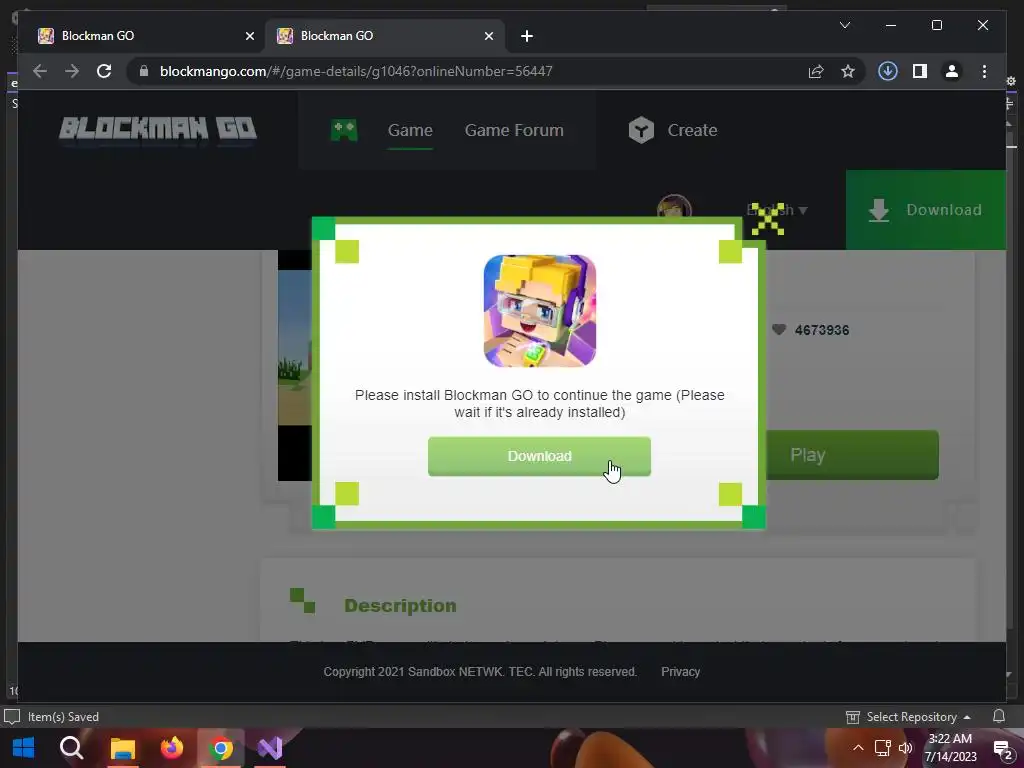1024x768 pixels.
Task: Open the Chrome downloads icon
Action: (888, 71)
